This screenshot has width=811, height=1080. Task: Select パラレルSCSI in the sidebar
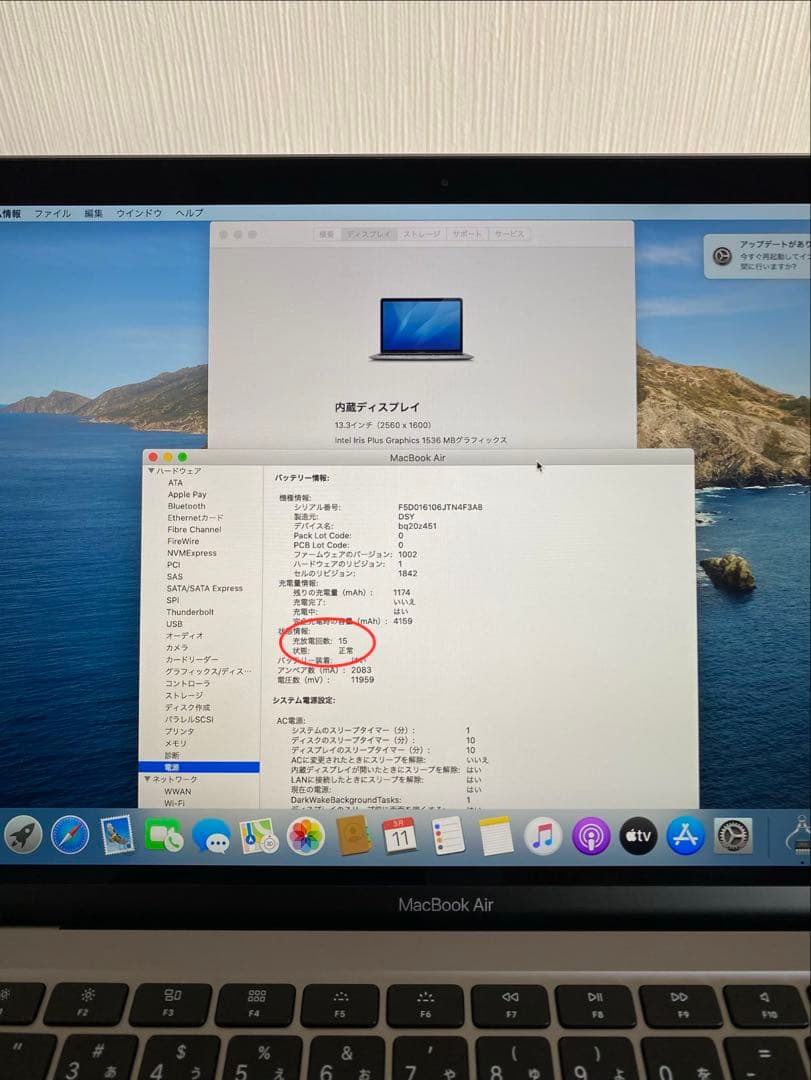[189, 719]
